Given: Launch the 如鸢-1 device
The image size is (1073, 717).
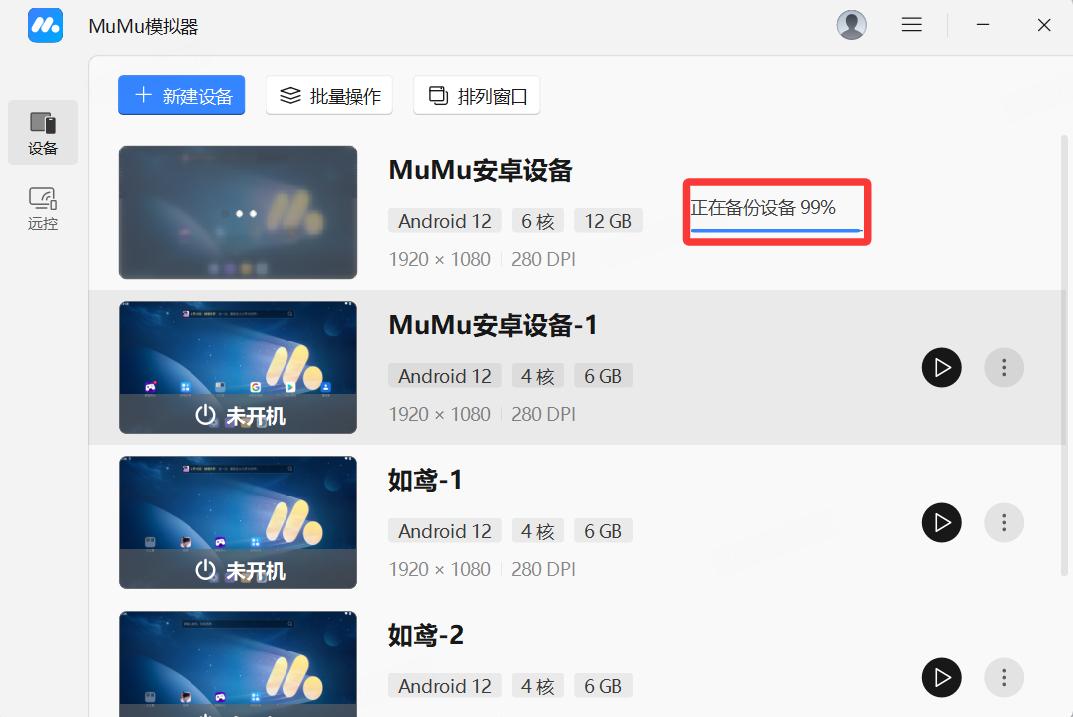Looking at the screenshot, I should click(942, 523).
